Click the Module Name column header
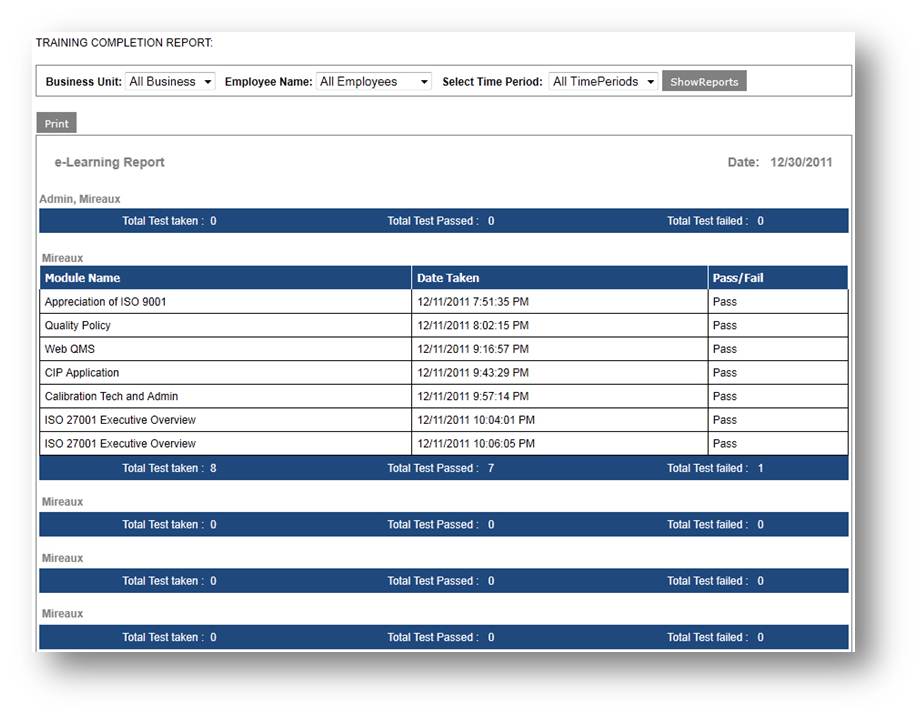 click(x=226, y=278)
